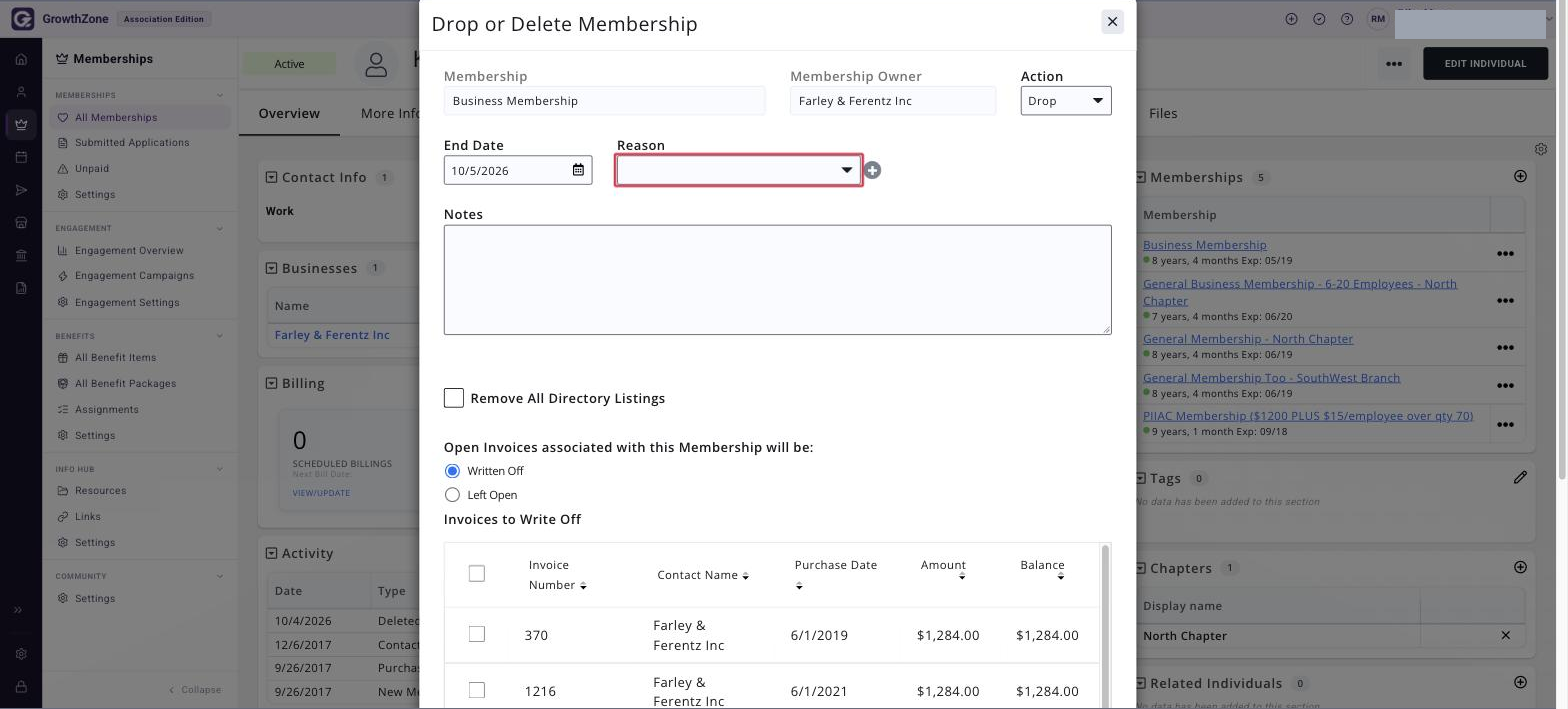
Task: Open the Communications paper-plane icon in left rail
Action: [x=21, y=190]
